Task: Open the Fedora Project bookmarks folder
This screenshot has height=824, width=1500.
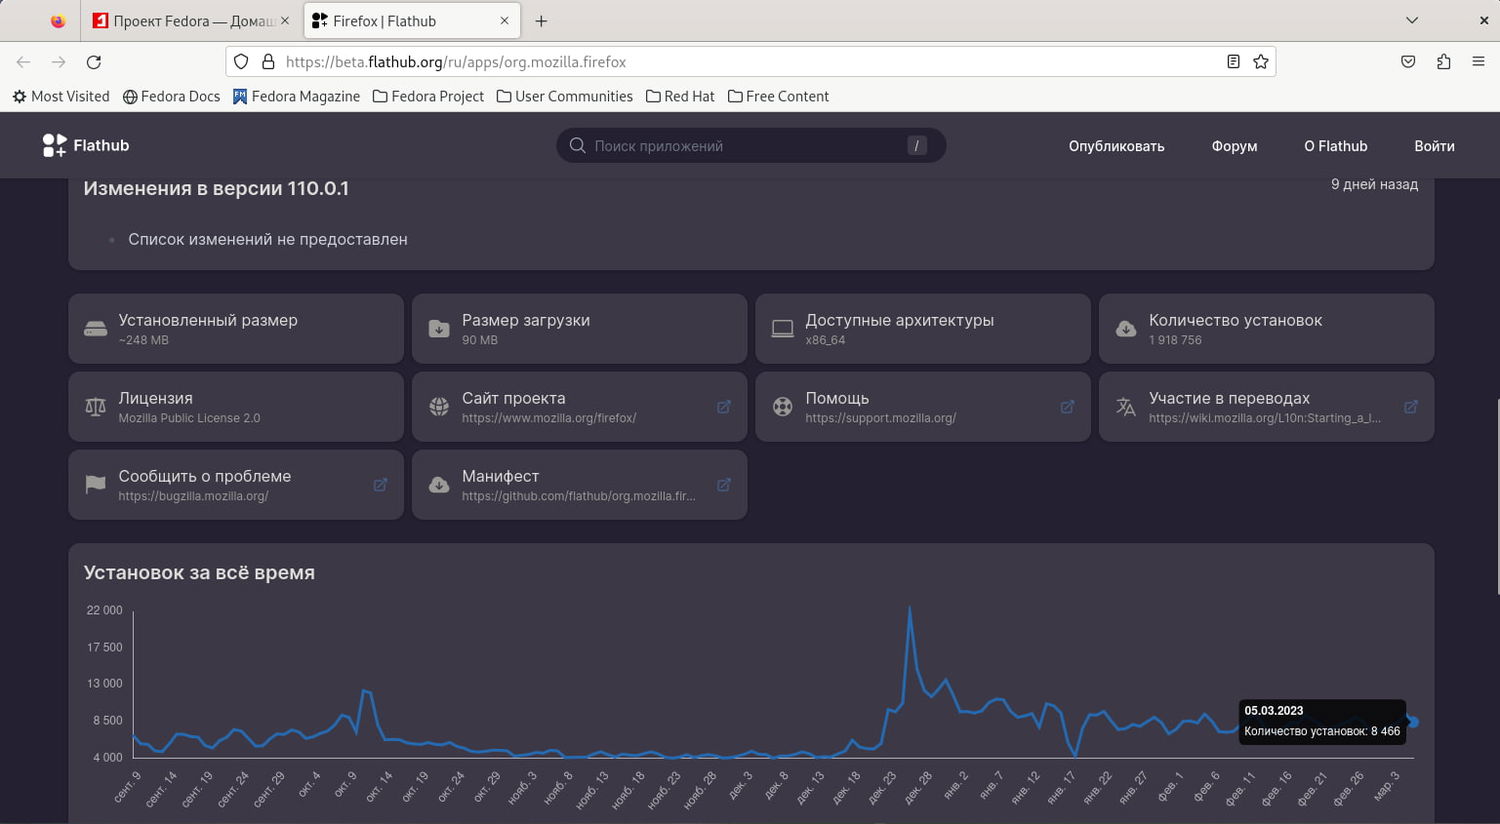Action: 428,96
